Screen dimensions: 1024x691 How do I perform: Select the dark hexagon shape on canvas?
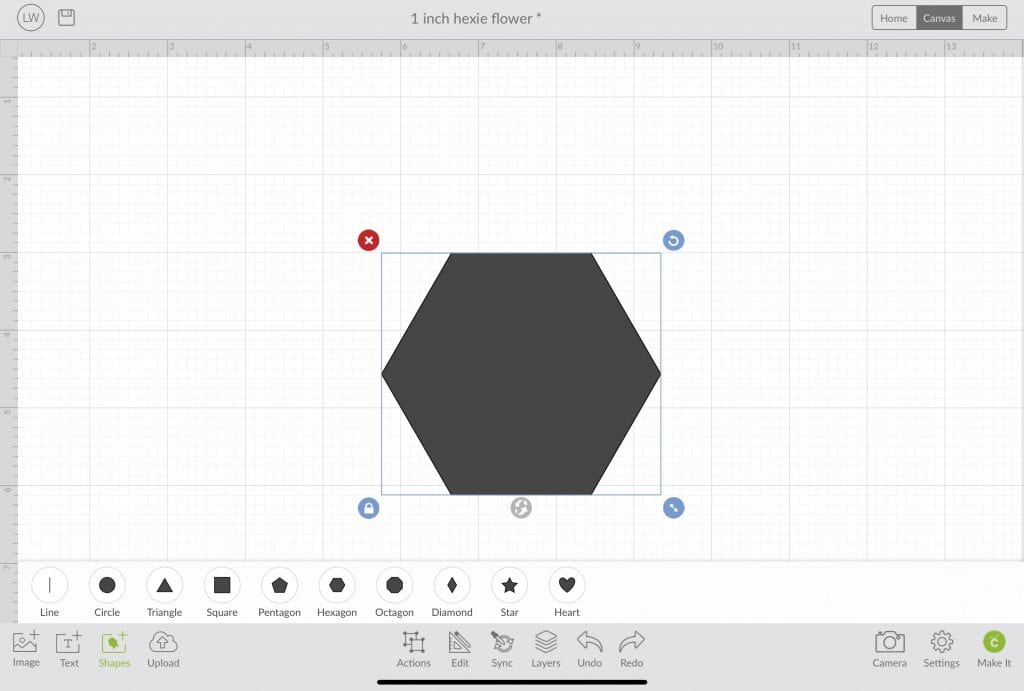[x=521, y=374]
